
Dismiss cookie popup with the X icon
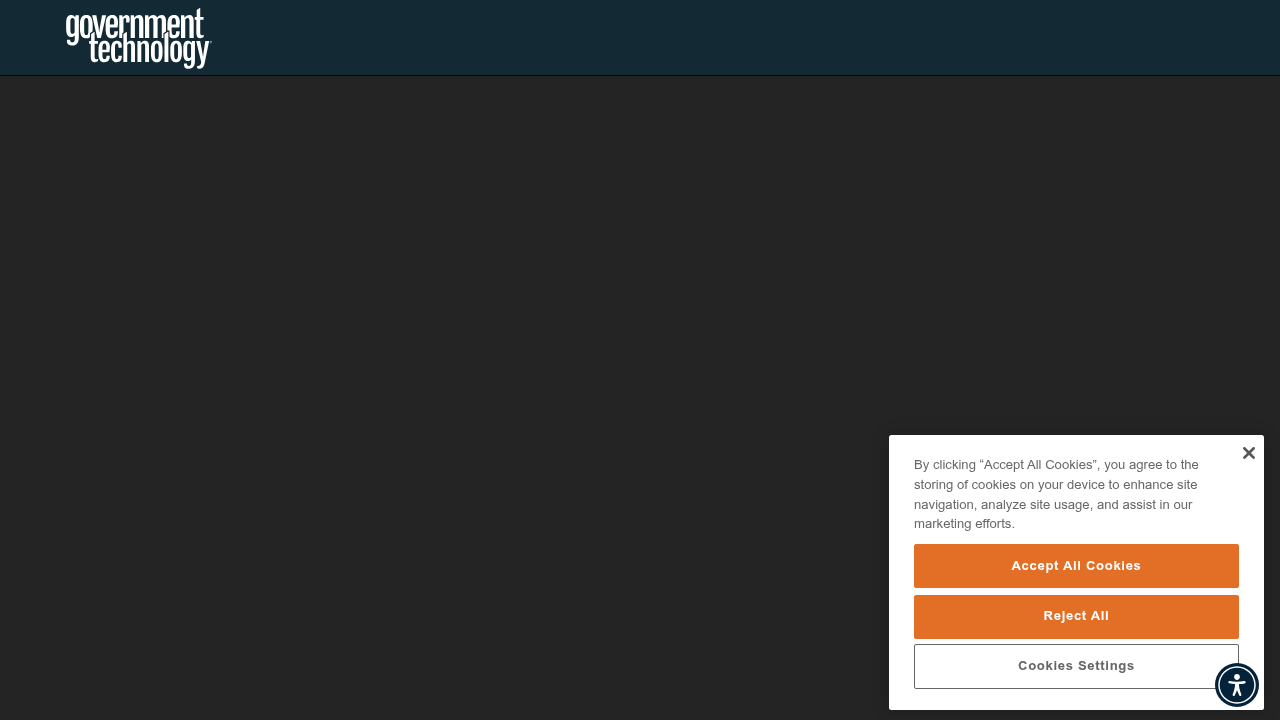[x=1249, y=453]
